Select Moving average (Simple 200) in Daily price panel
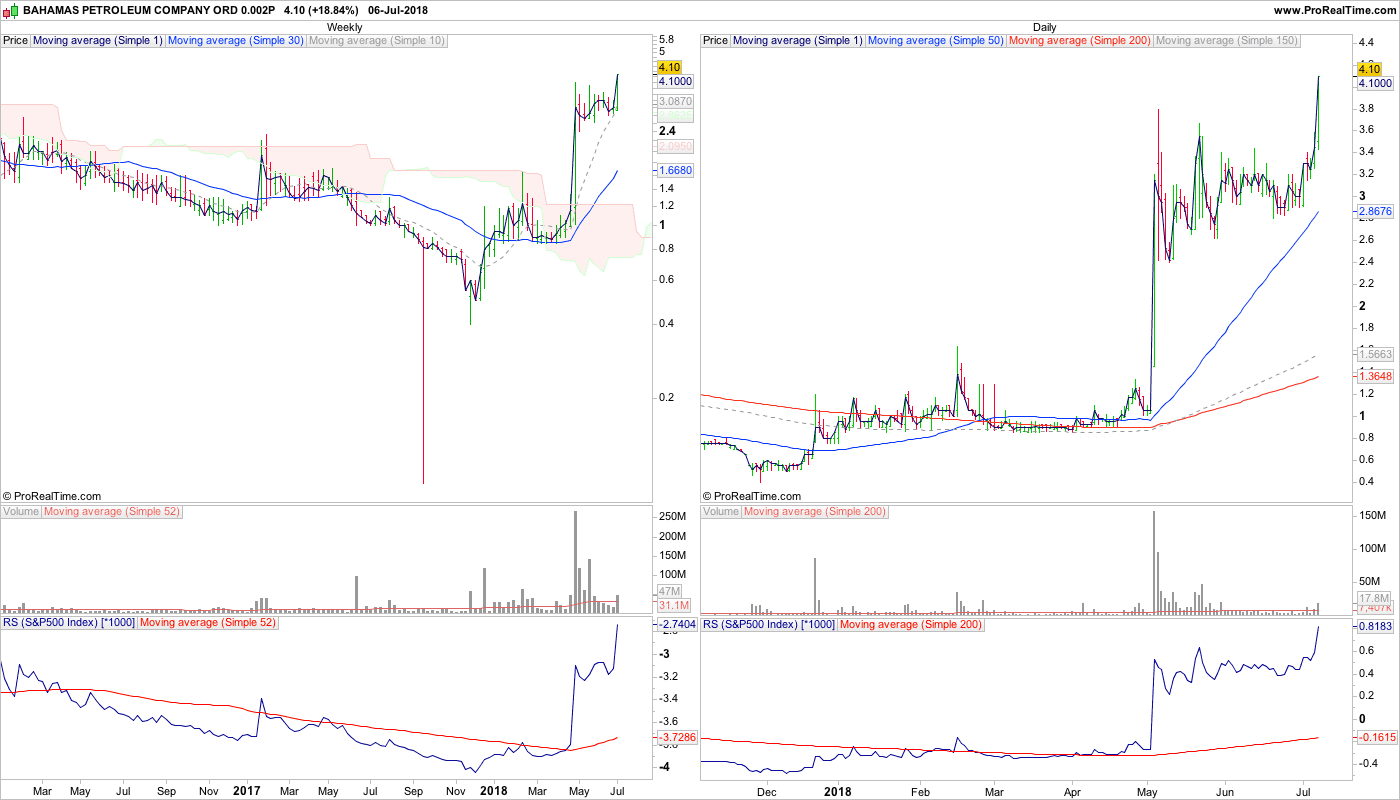Screen dimensions: 1400x800 1080,41
